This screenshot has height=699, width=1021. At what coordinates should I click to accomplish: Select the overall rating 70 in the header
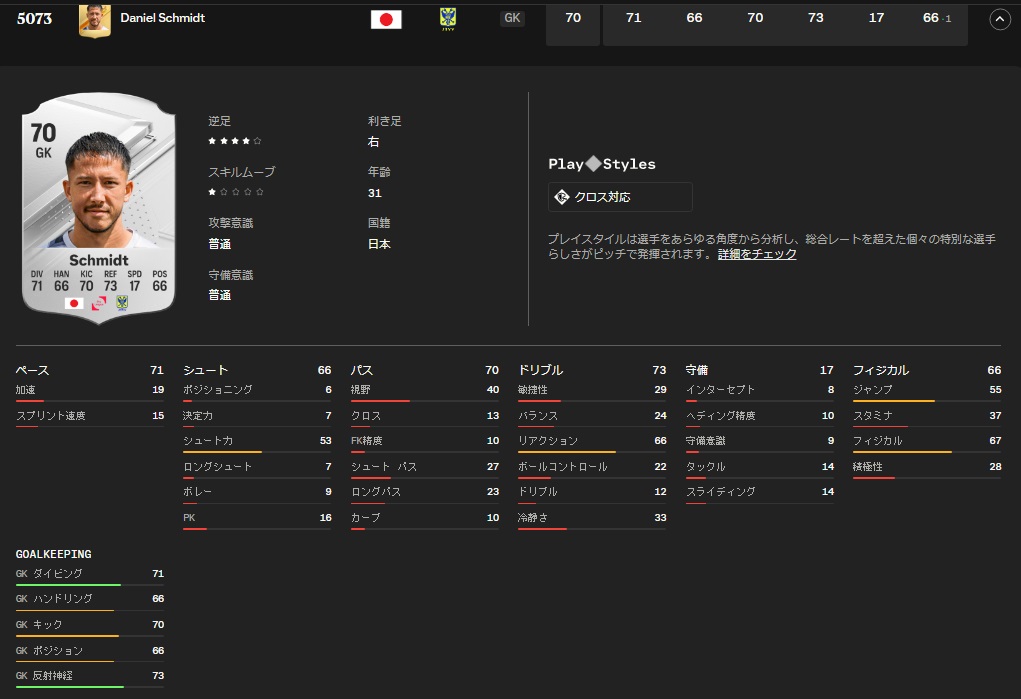(572, 18)
